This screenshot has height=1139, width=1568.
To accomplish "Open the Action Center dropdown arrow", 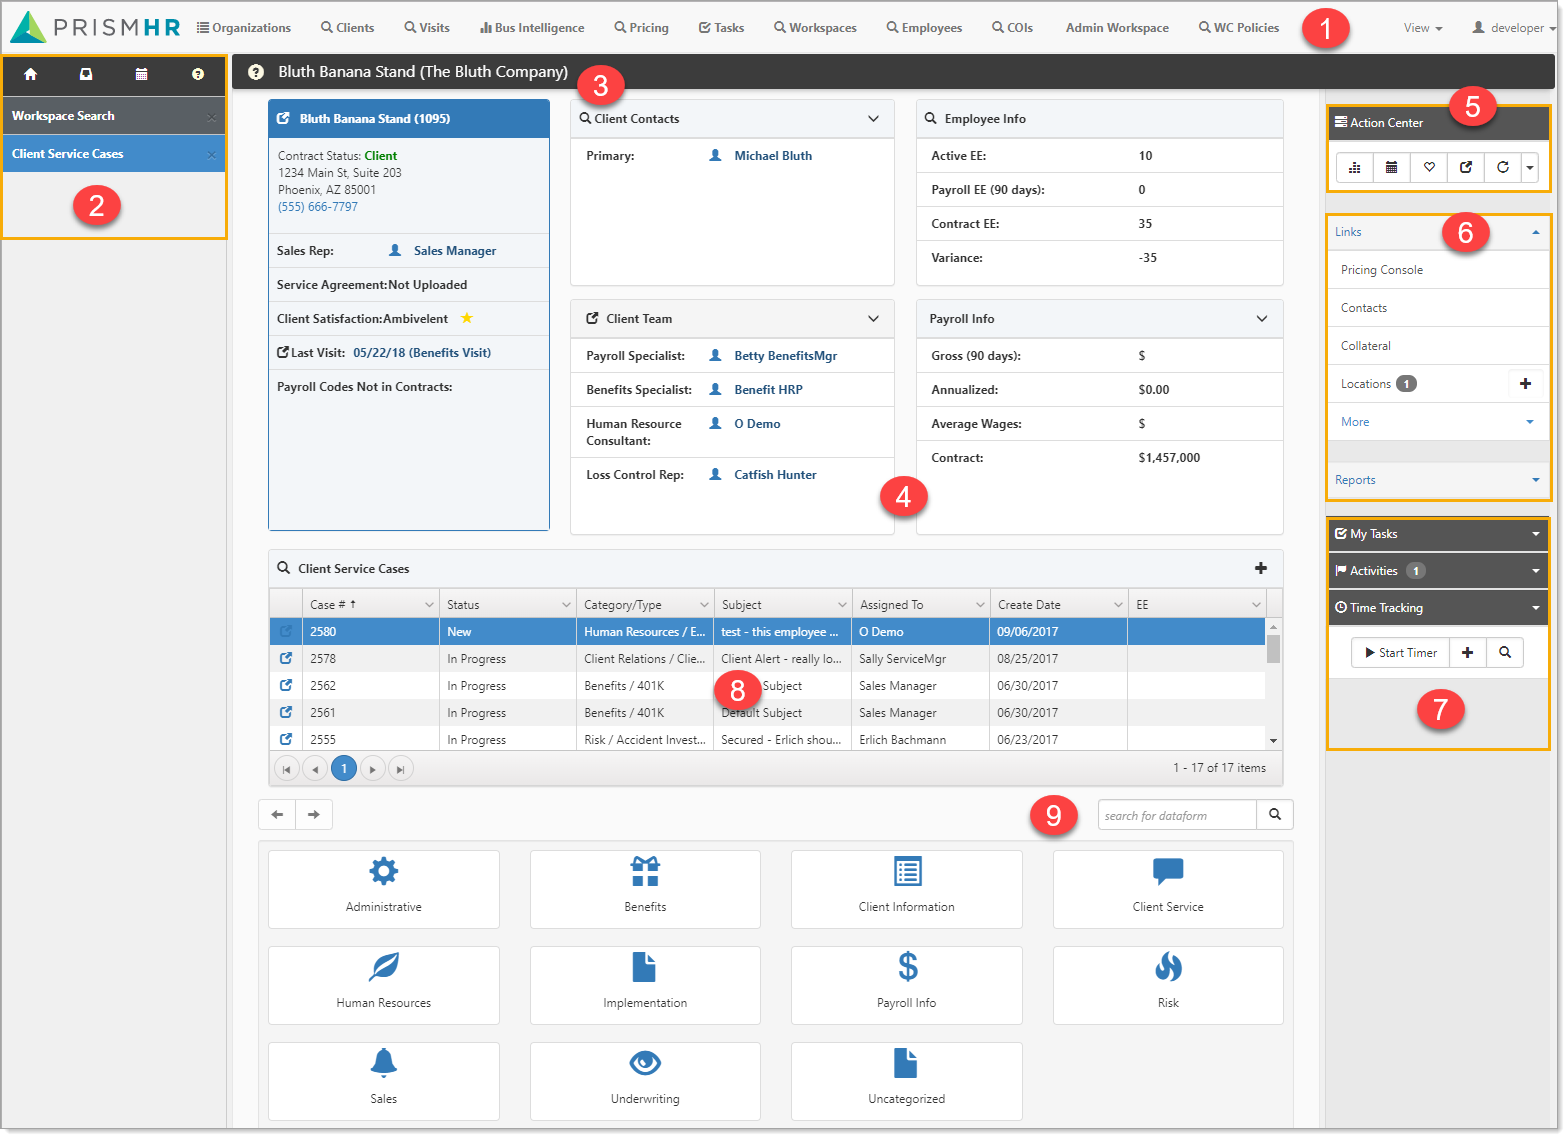I will (1530, 167).
